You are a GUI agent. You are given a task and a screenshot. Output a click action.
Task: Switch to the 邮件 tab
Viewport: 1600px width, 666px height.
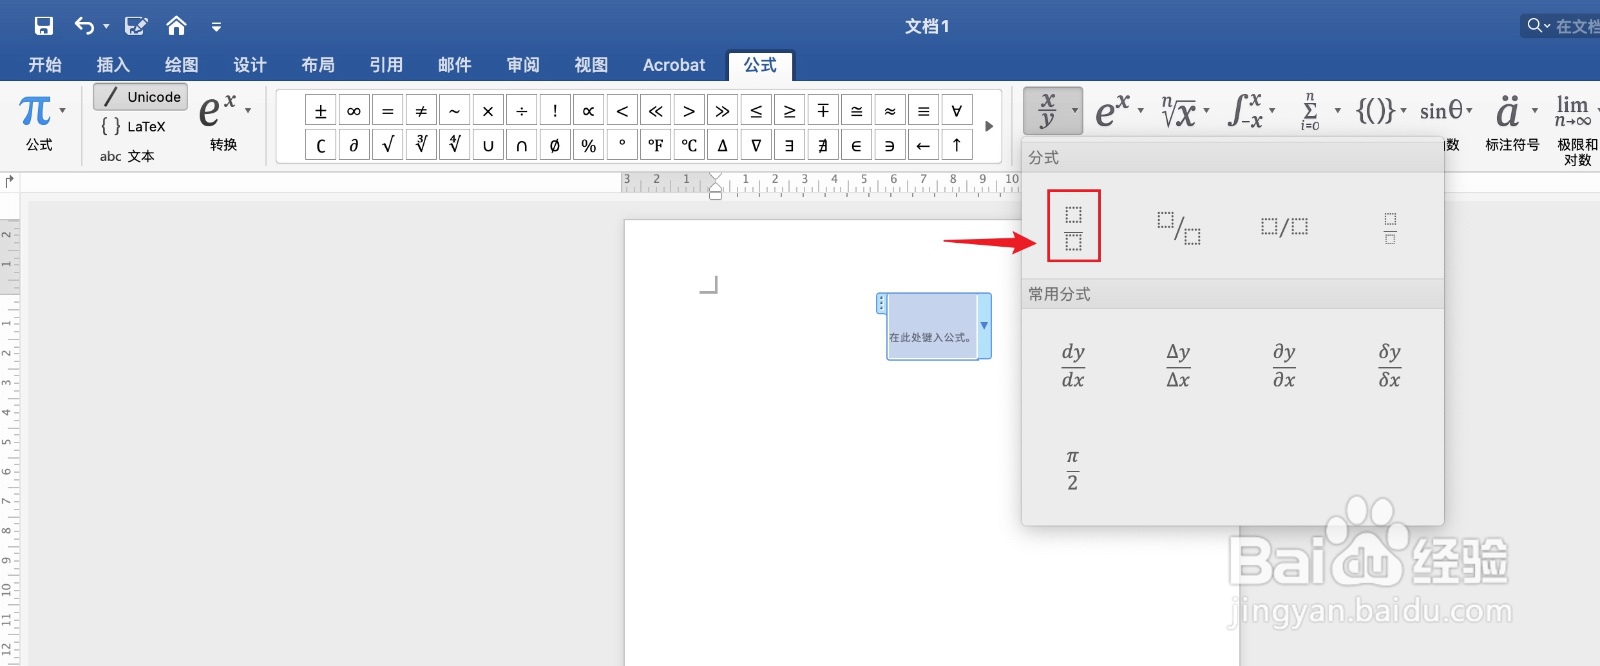(455, 65)
